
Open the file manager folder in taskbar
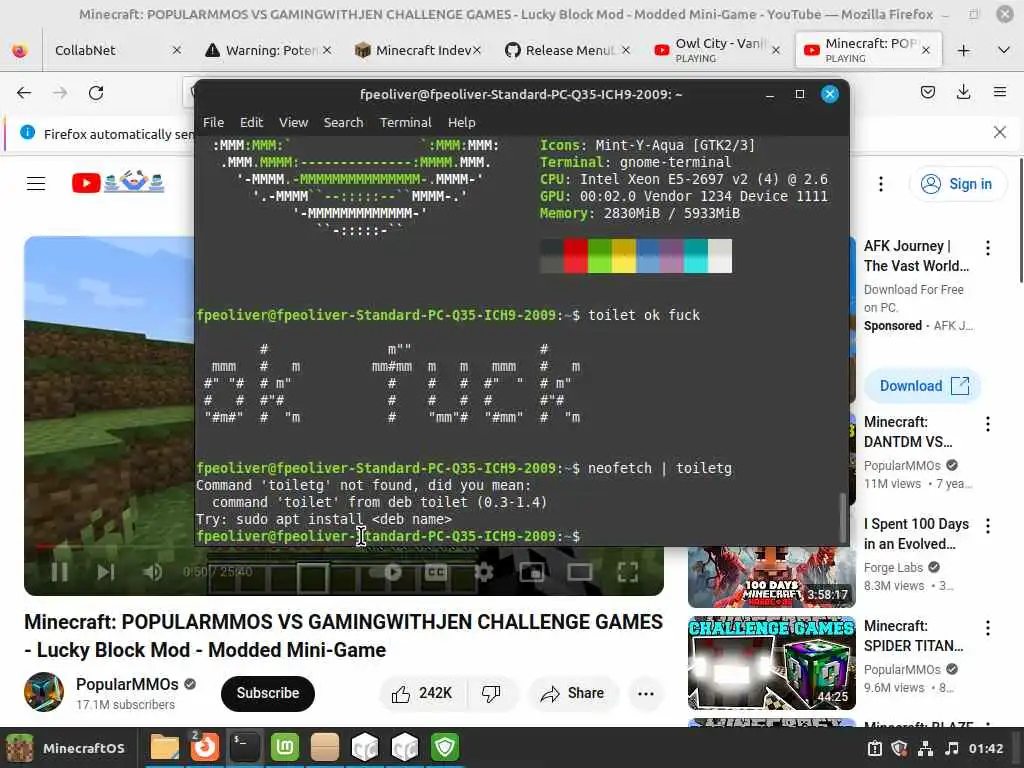pyautogui.click(x=165, y=748)
